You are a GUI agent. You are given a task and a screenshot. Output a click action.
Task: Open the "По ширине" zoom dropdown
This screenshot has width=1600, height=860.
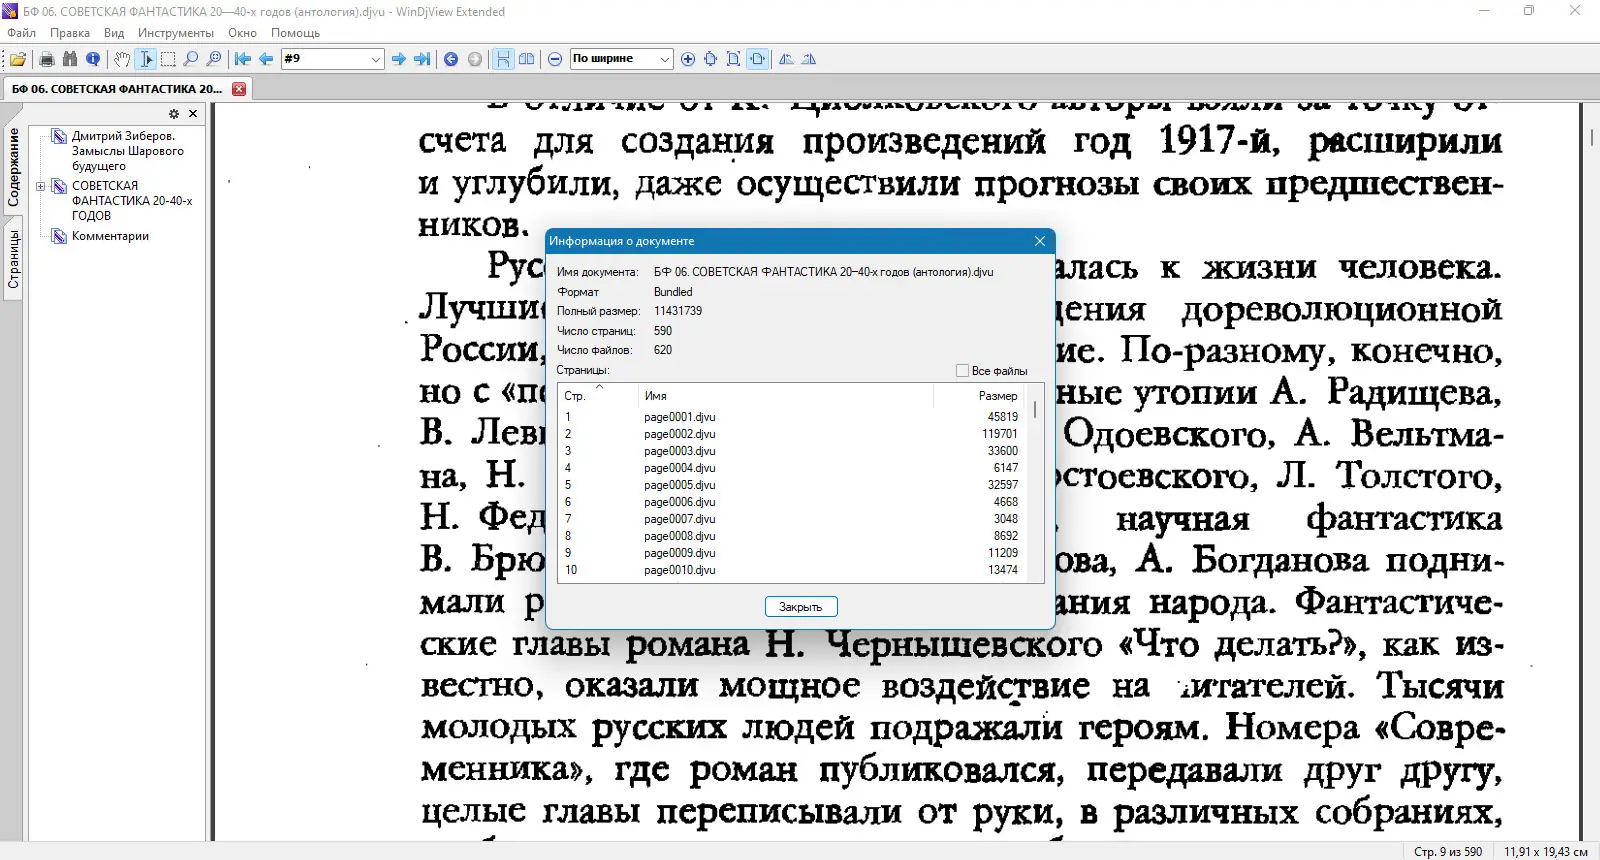pos(664,59)
